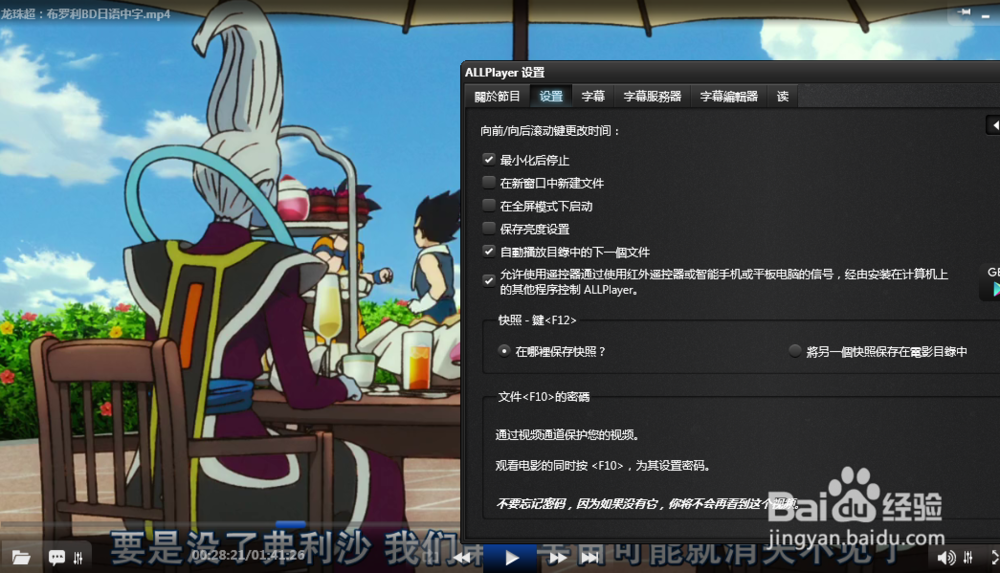Click the video title 龙珠超：布罗利BD日语中字.mp4
Image resolution: width=1000 pixels, height=573 pixels.
(85, 14)
